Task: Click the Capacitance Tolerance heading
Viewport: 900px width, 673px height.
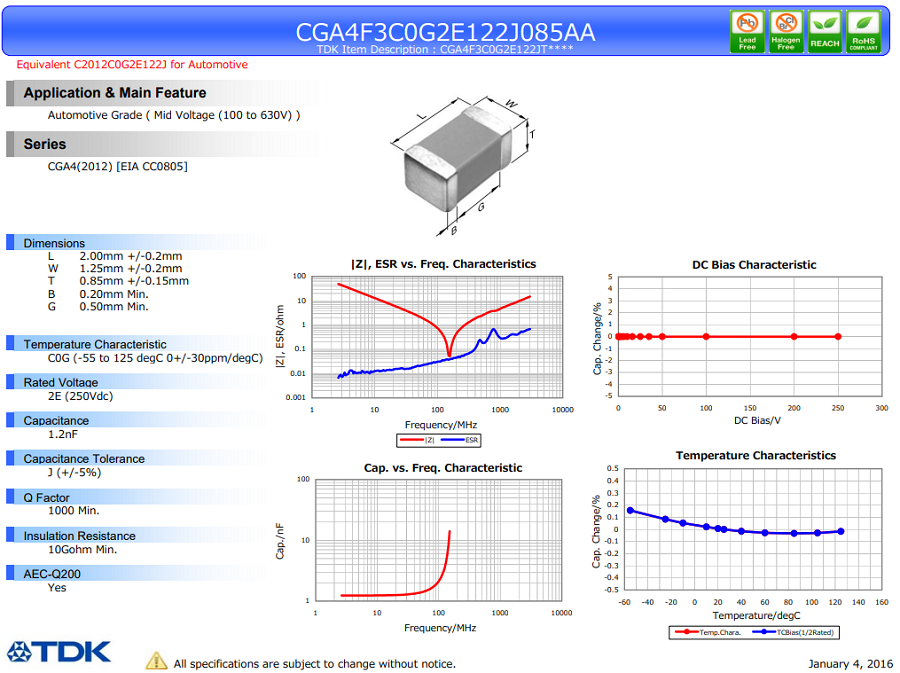Action: [x=84, y=459]
